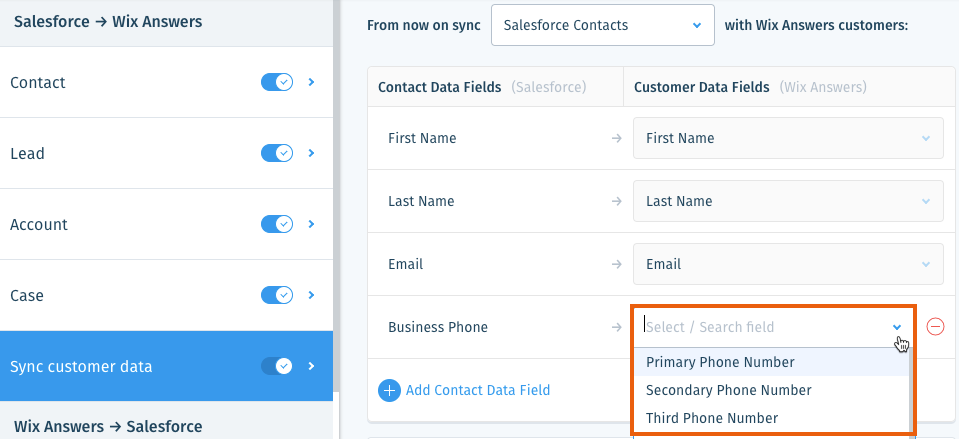This screenshot has width=959, height=439.
Task: Click the chevron arrow next to Contact
Action: coord(311,82)
